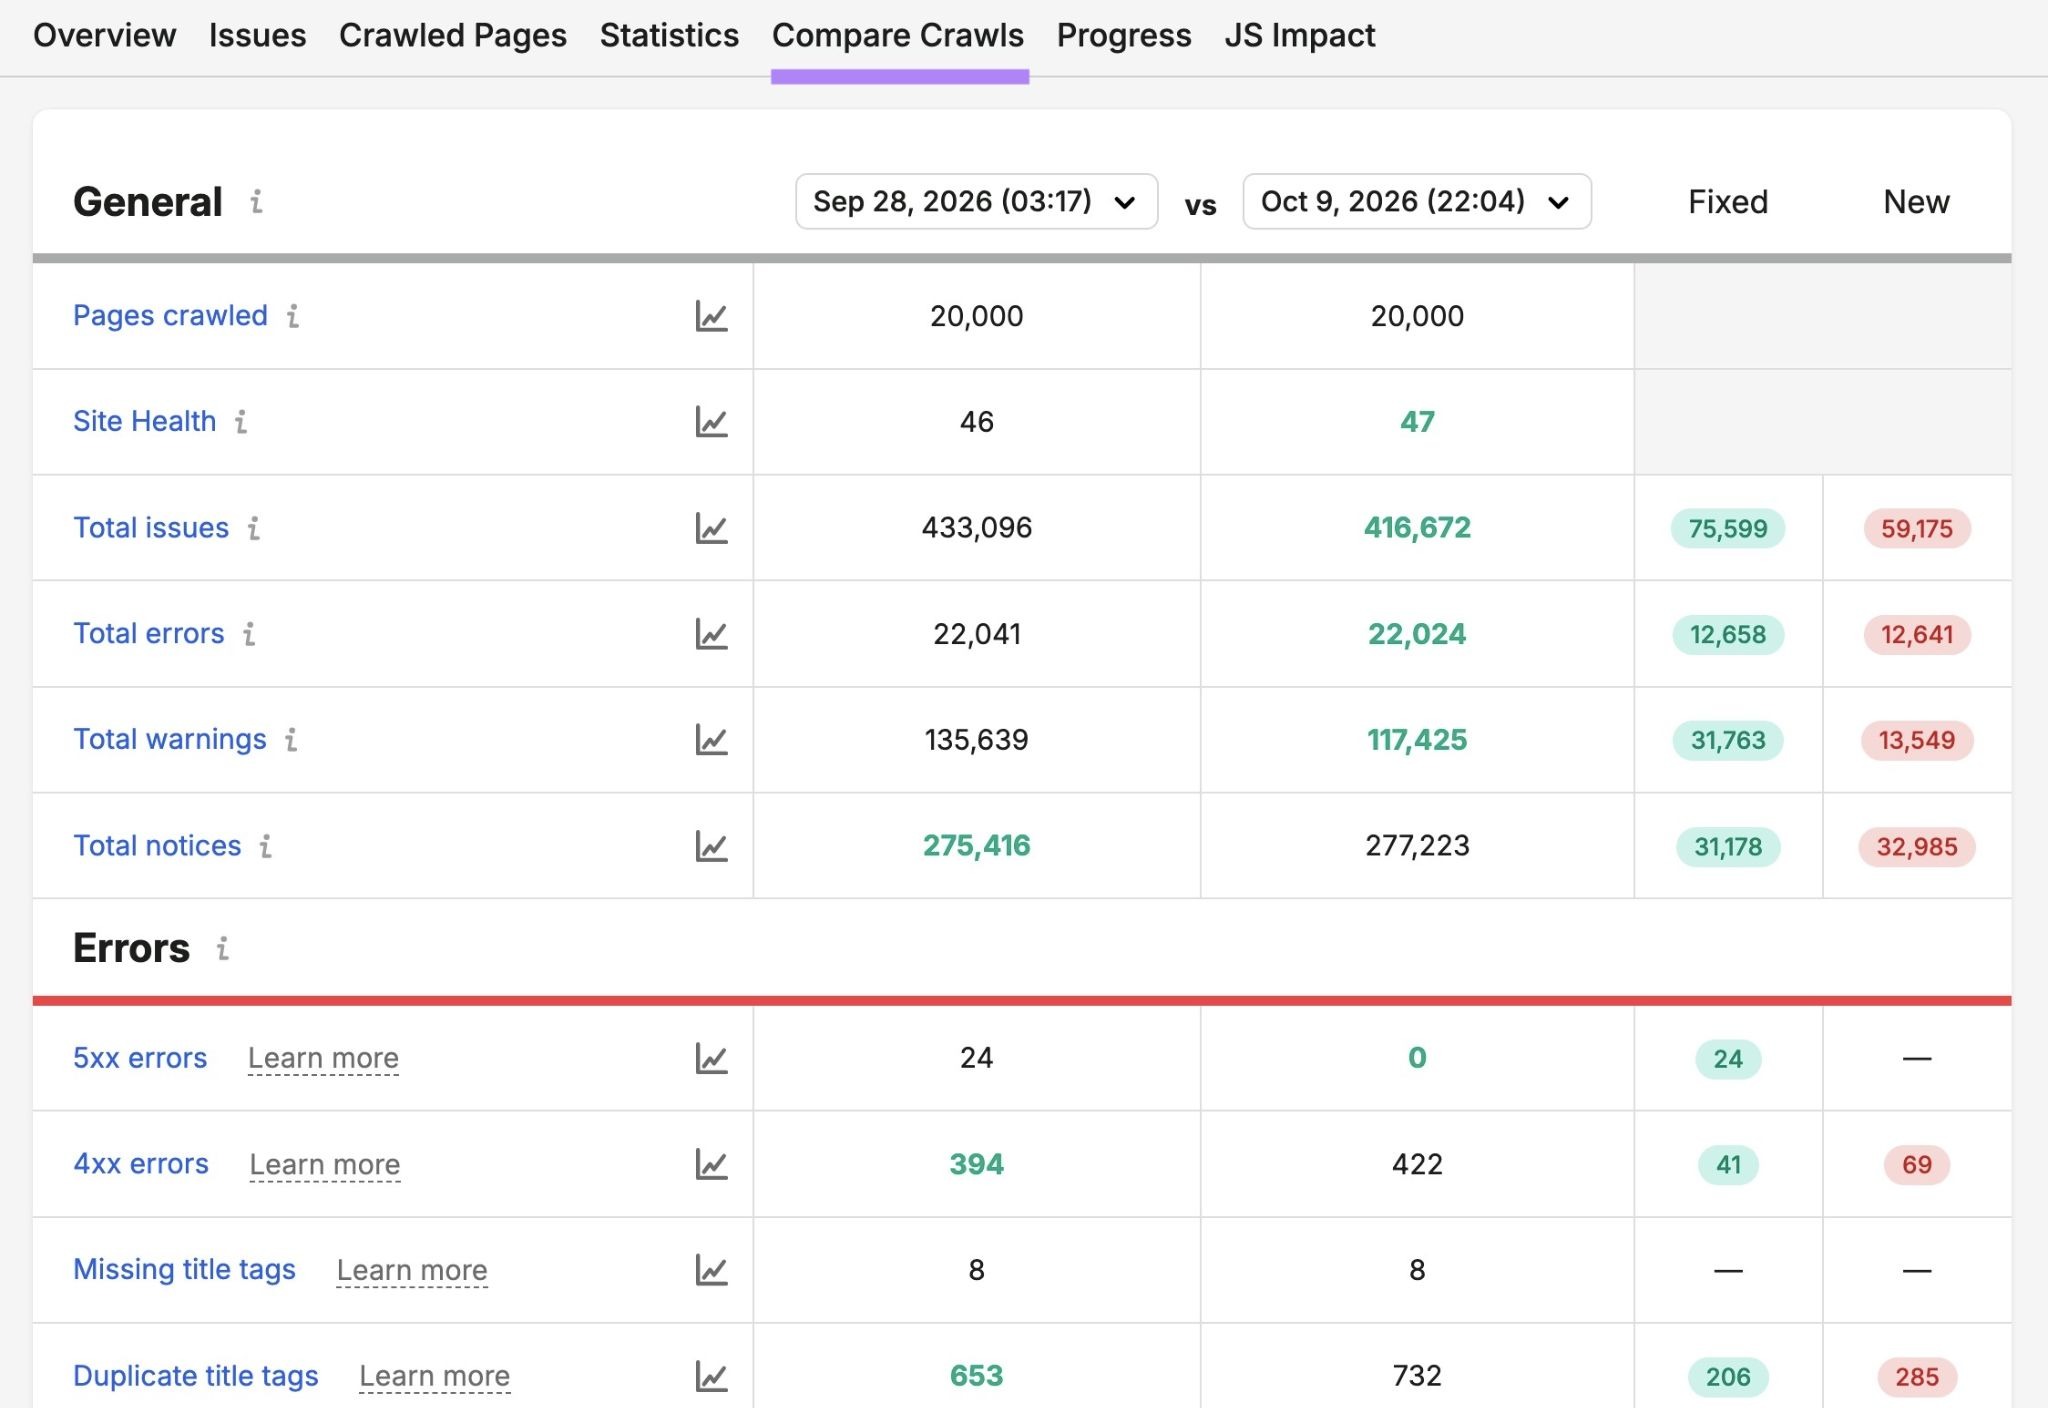Switch to the Overview tab
Screen dimensions: 2048x1408
105,36
